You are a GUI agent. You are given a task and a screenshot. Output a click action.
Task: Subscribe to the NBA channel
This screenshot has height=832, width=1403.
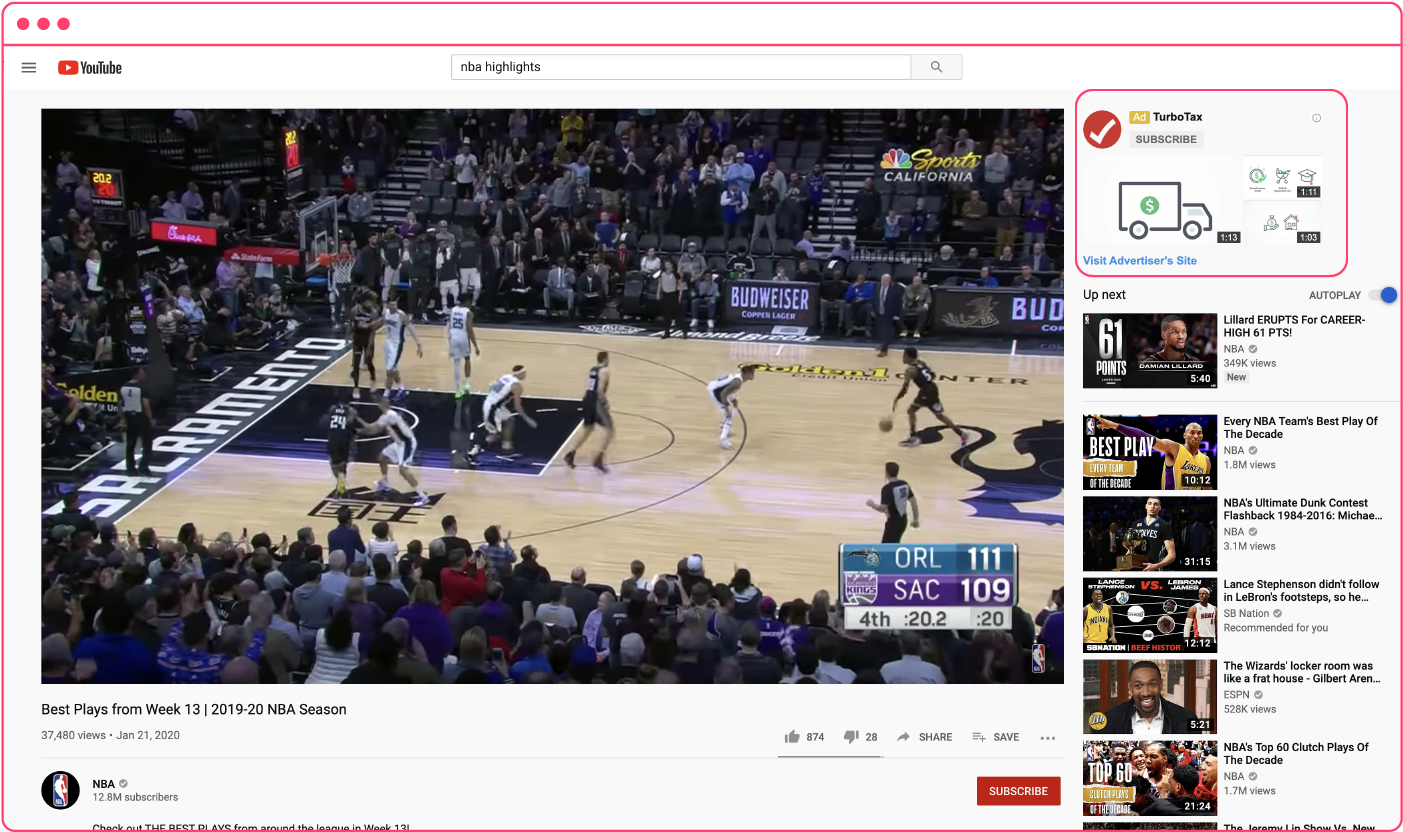pos(1018,791)
